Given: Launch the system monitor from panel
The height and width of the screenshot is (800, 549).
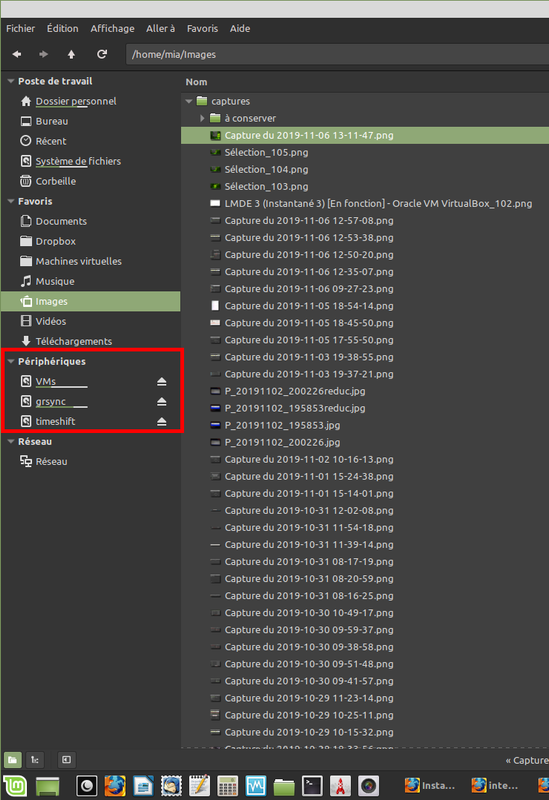Looking at the screenshot, I should (x=256, y=786).
